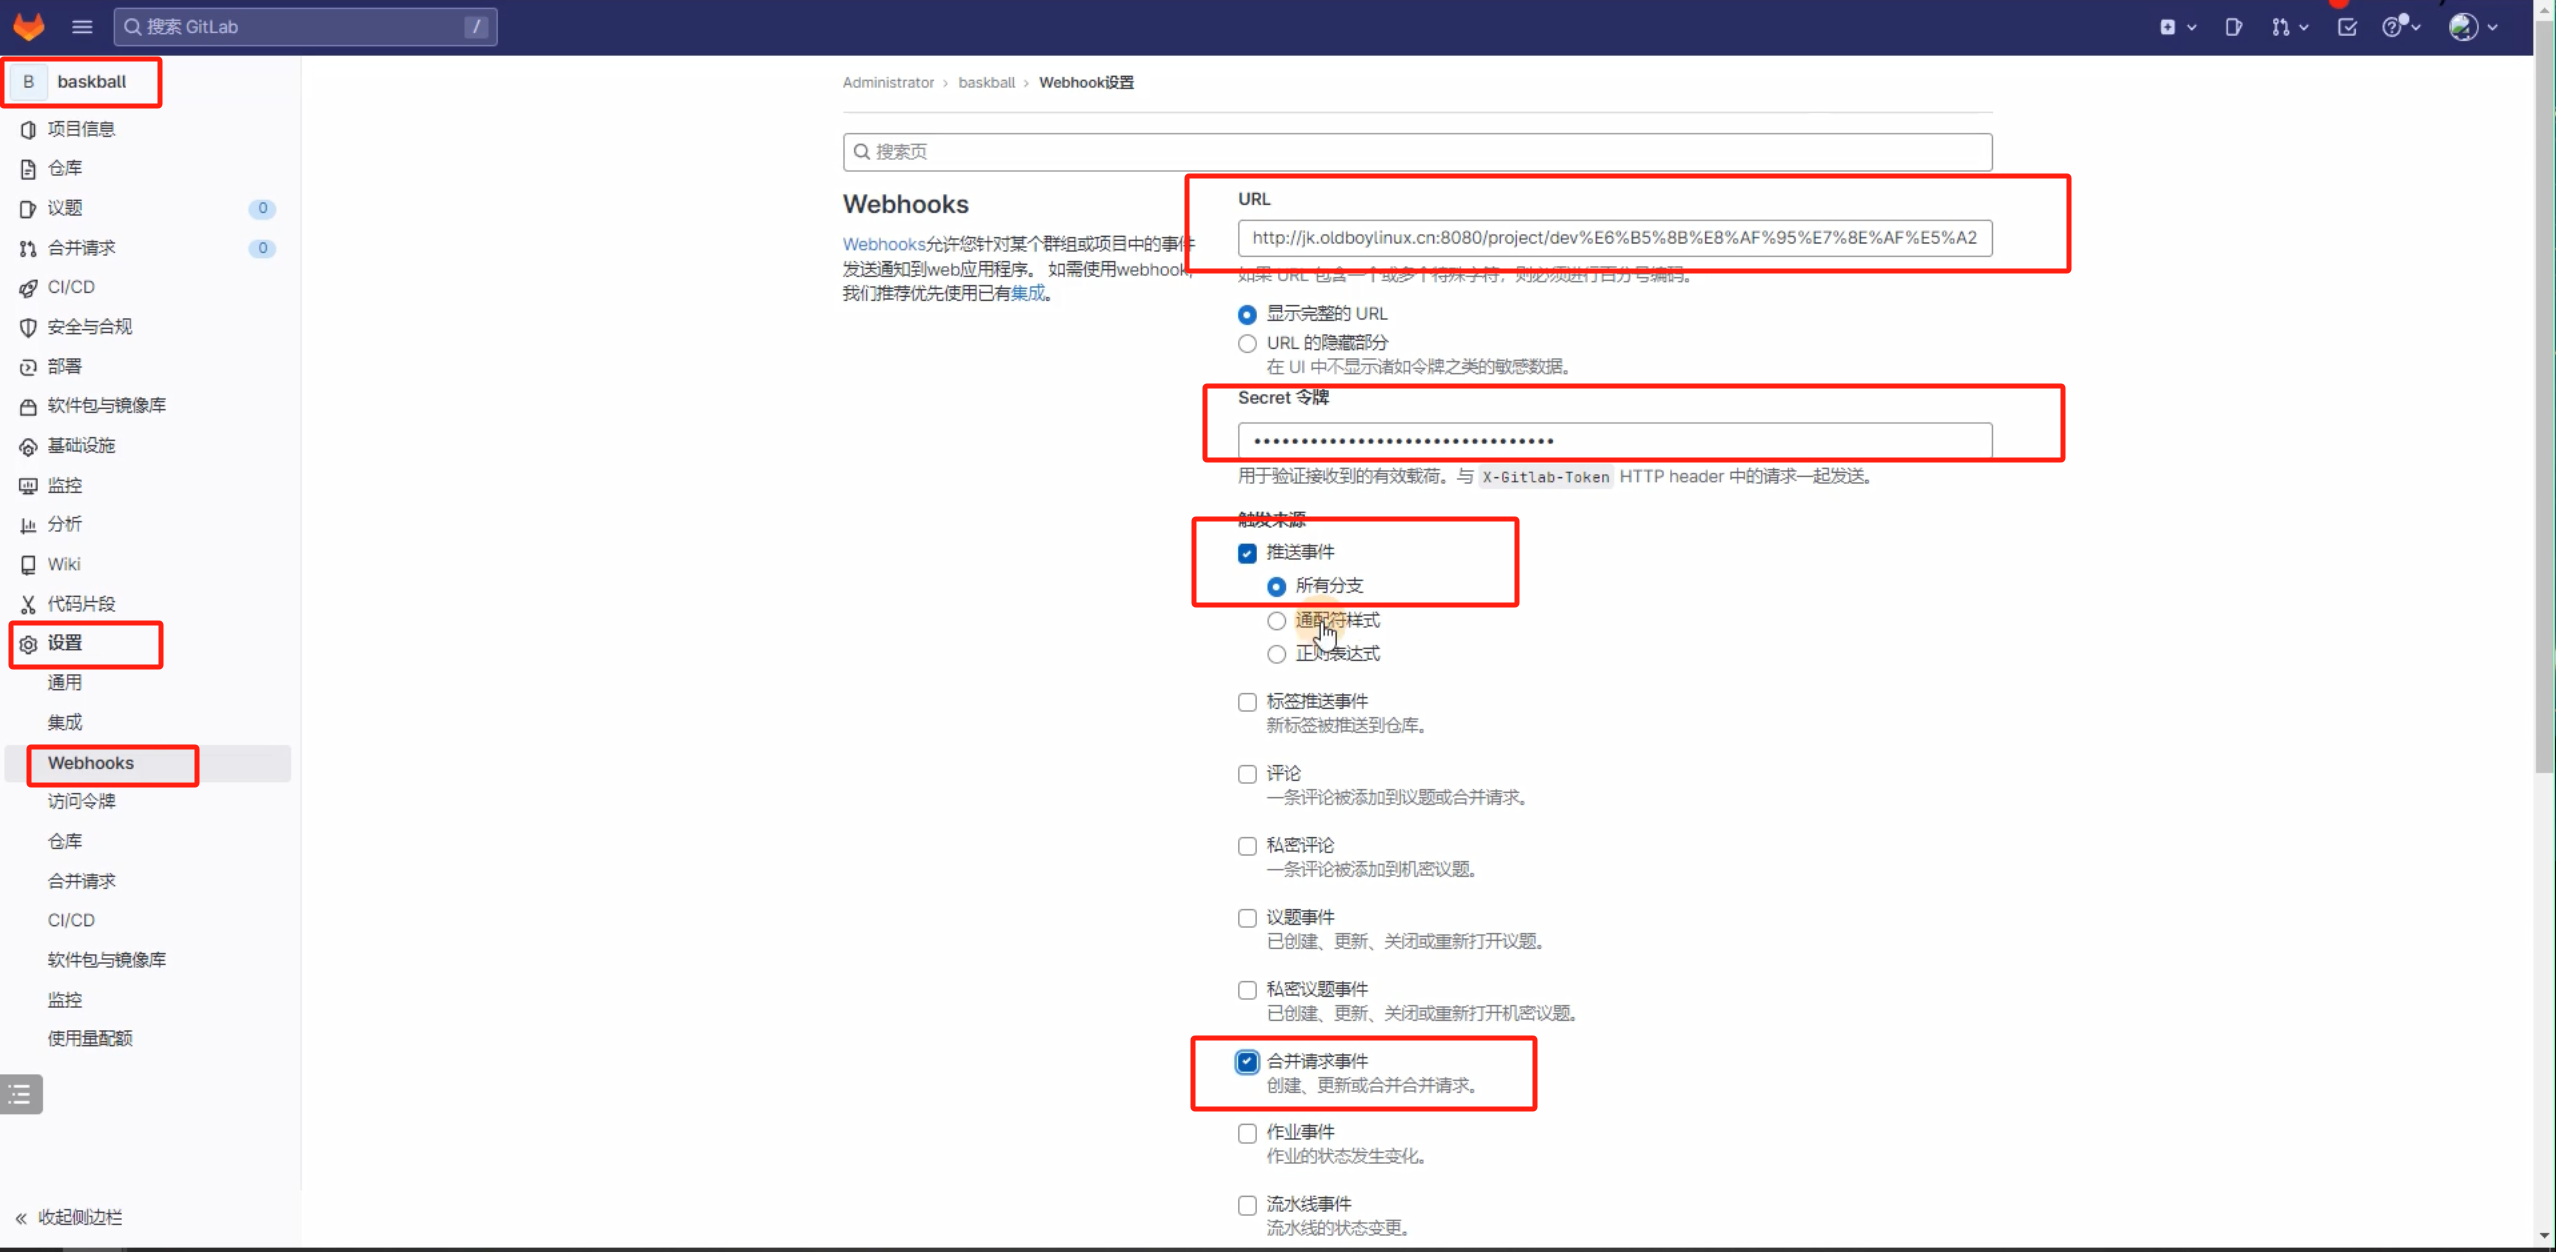Click into the webhook URL field

coord(1613,238)
